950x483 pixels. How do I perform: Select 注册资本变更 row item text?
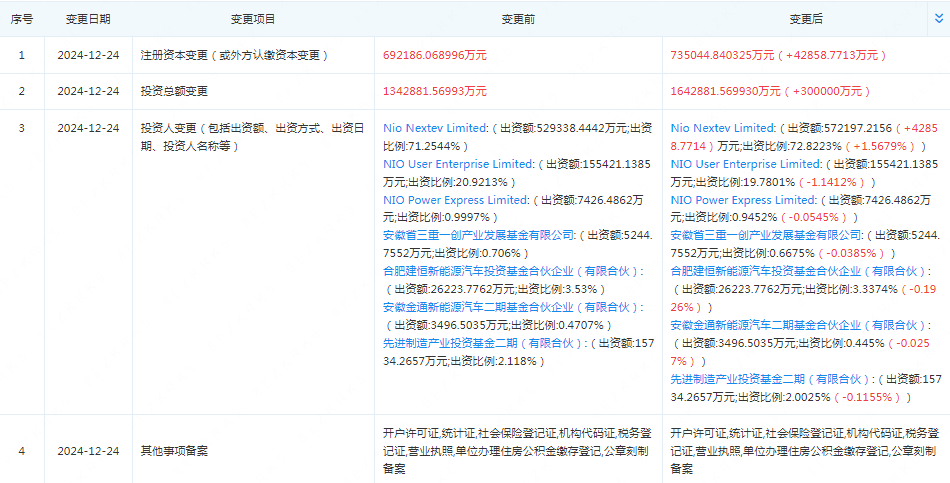pyautogui.click(x=234, y=55)
